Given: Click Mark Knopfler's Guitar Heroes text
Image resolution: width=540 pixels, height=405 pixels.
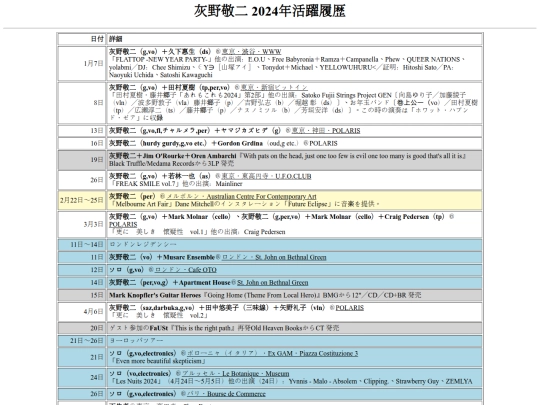Looking at the screenshot, I should [155, 295].
